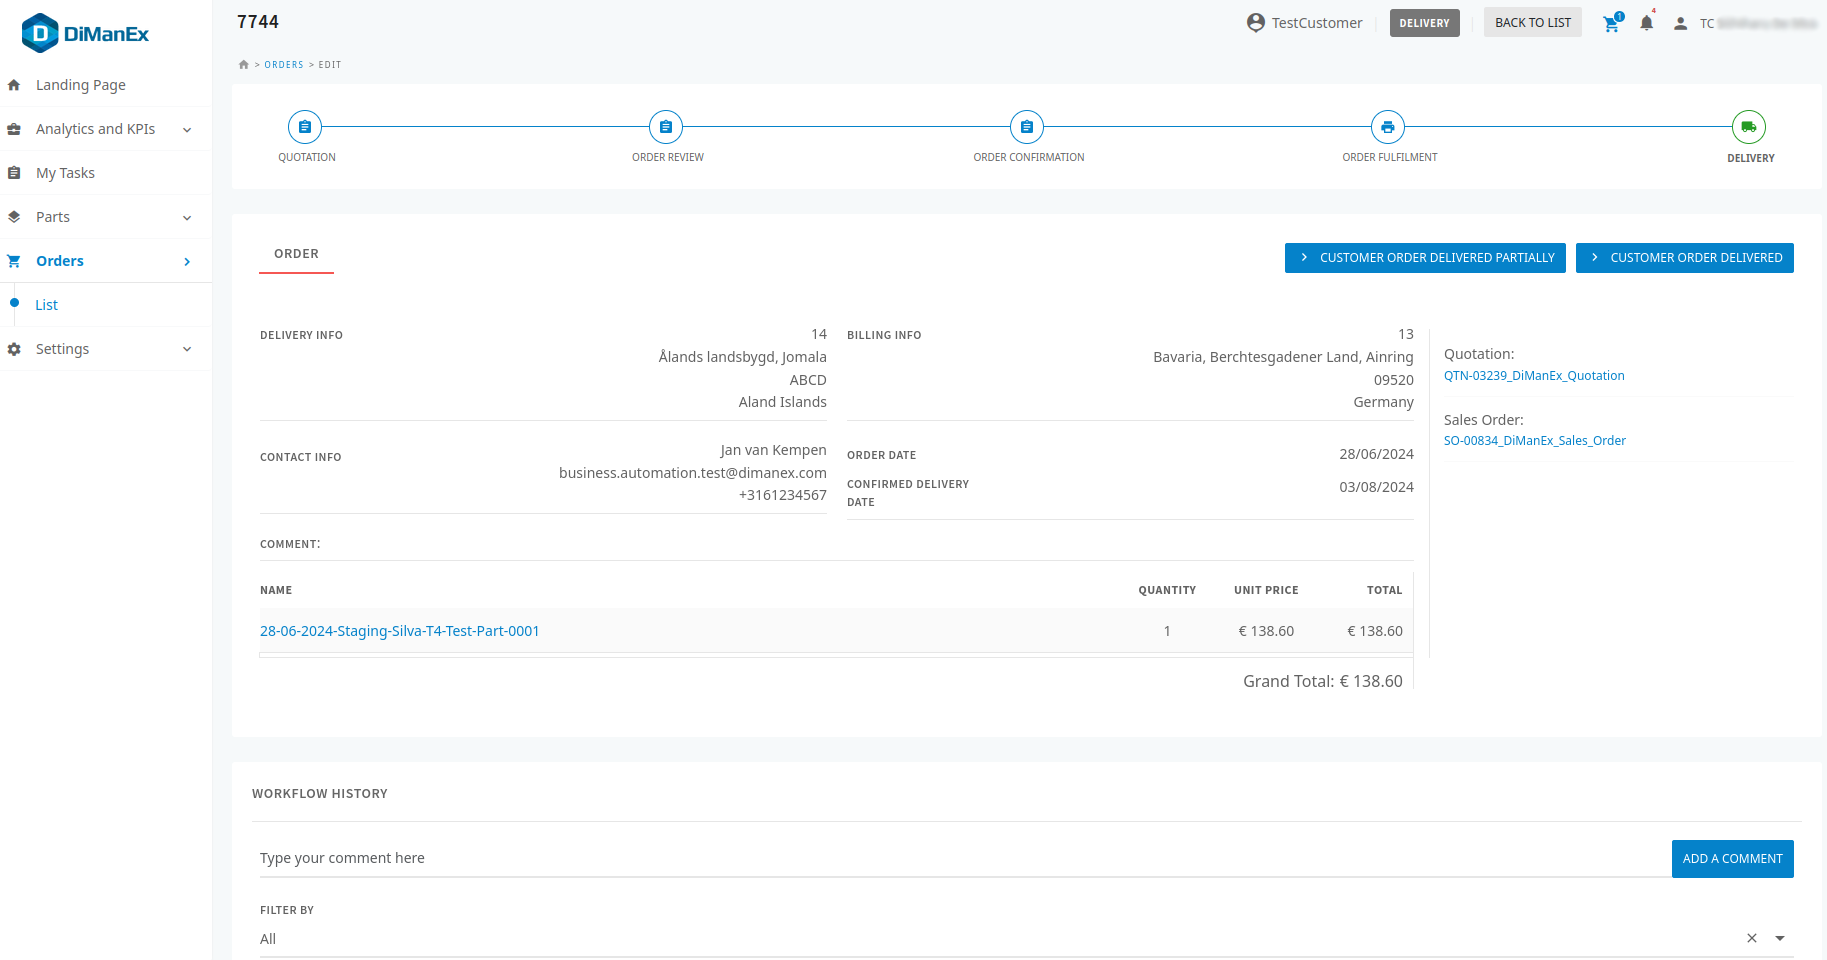Focus the comment input field

(965, 858)
